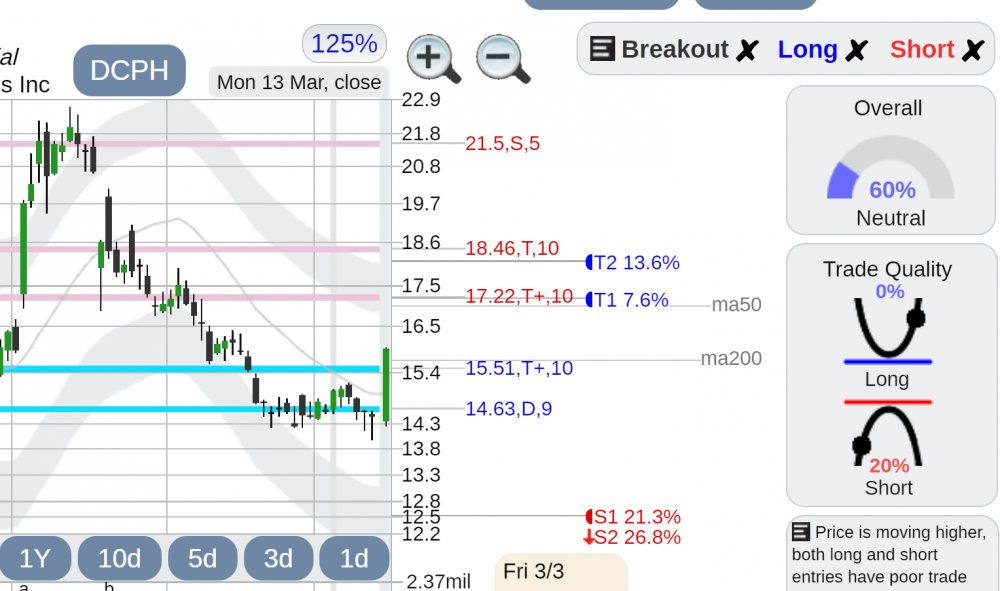Image resolution: width=1000 pixels, height=591 pixels.
Task: Click the Mon 13 Mar, close date label
Action: (299, 82)
